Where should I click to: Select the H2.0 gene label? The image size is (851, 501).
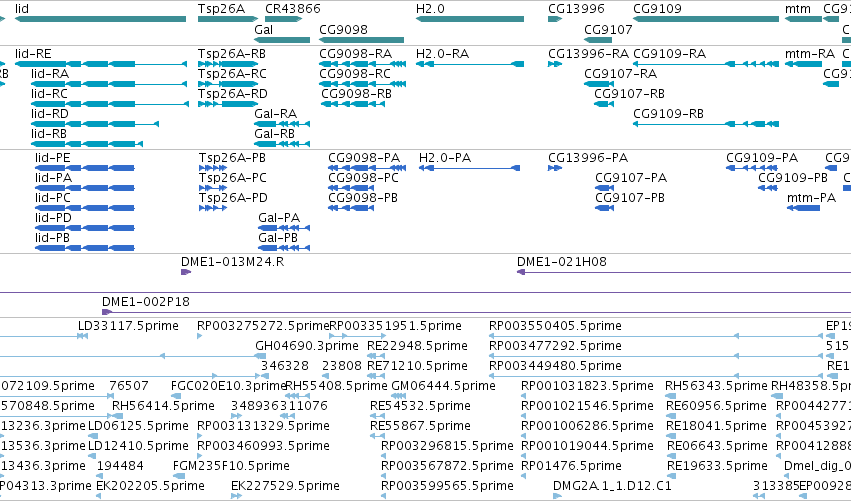[x=430, y=9]
